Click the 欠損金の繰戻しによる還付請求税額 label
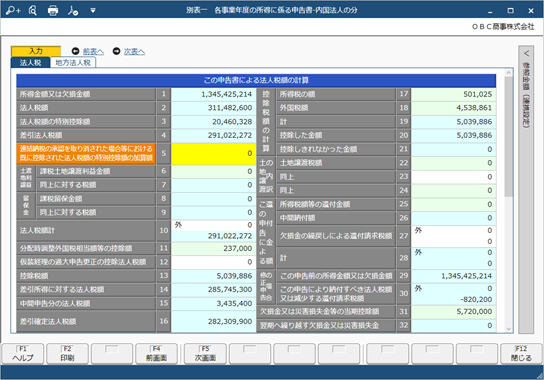 (336, 236)
